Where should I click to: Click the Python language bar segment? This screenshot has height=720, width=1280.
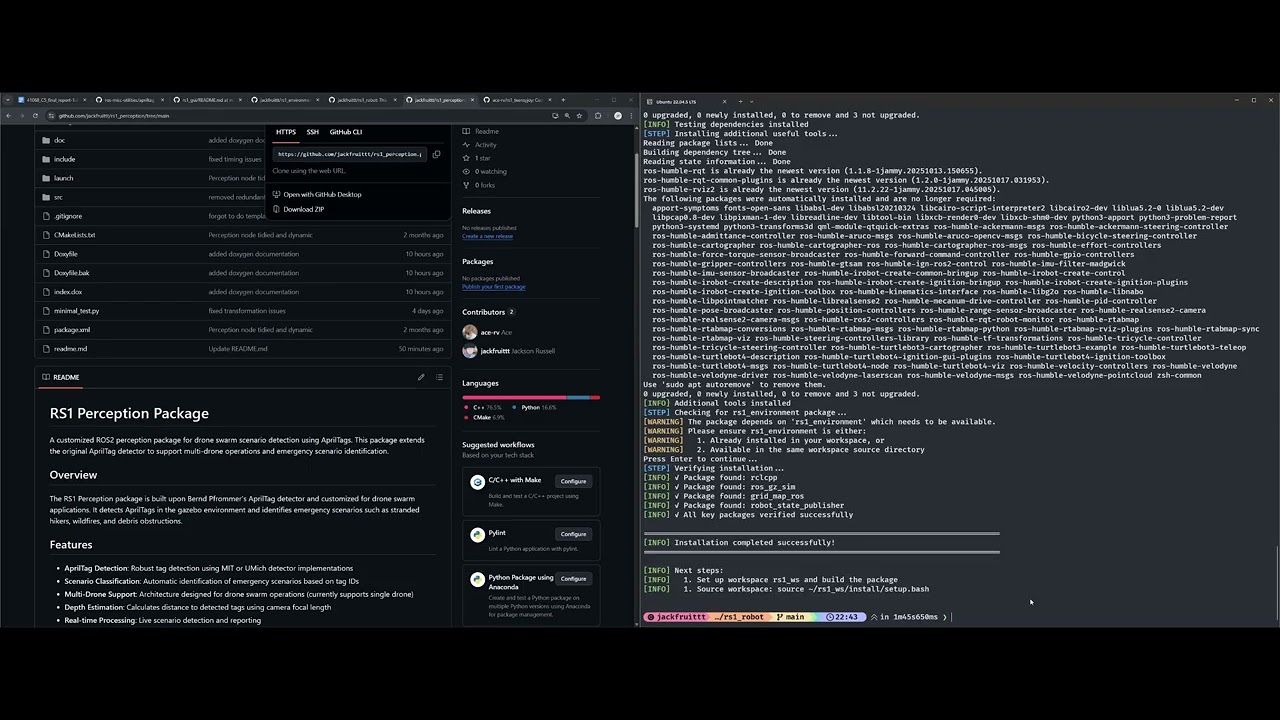[579, 397]
